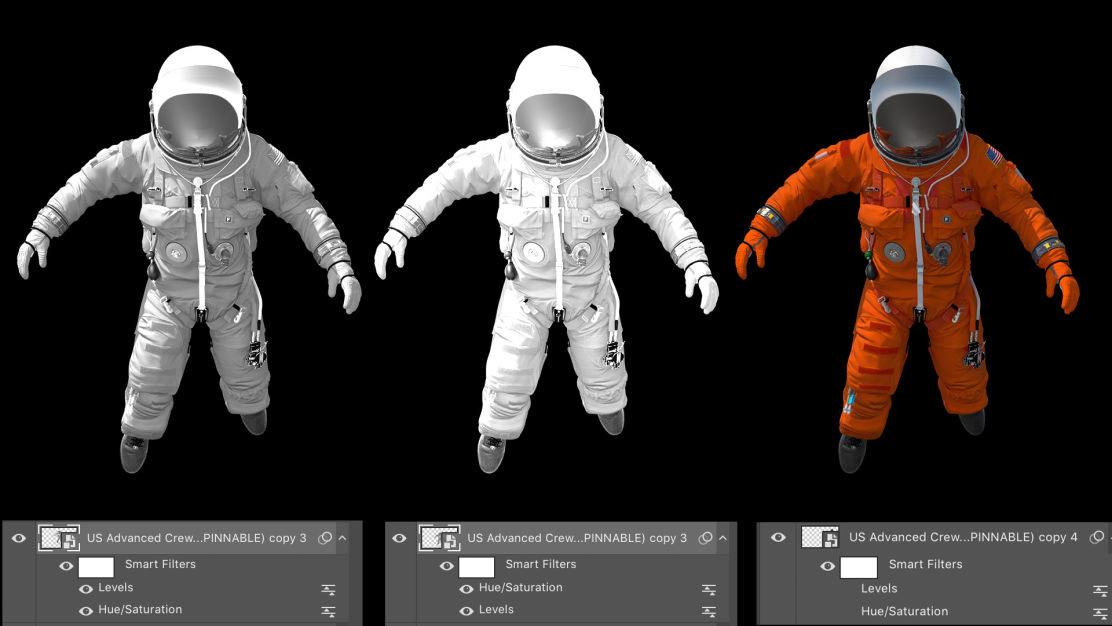Click the Levels entry under copy 4
Viewport: 1112px width, 626px height.
pos(879,588)
